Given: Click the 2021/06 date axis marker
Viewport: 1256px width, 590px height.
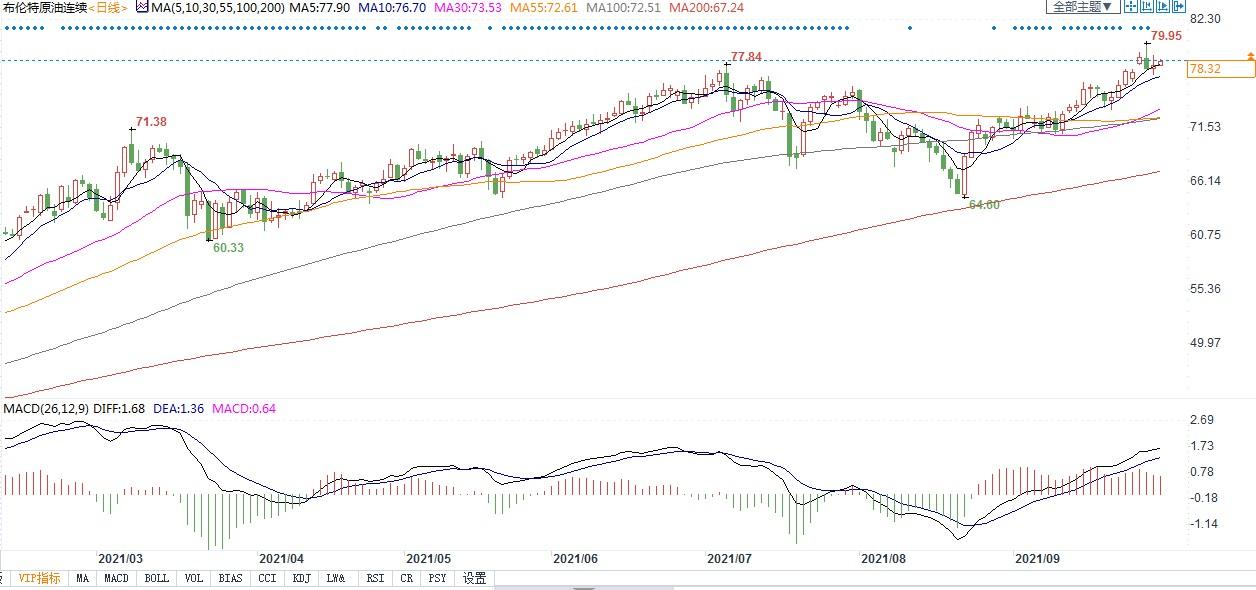Looking at the screenshot, I should tap(574, 558).
